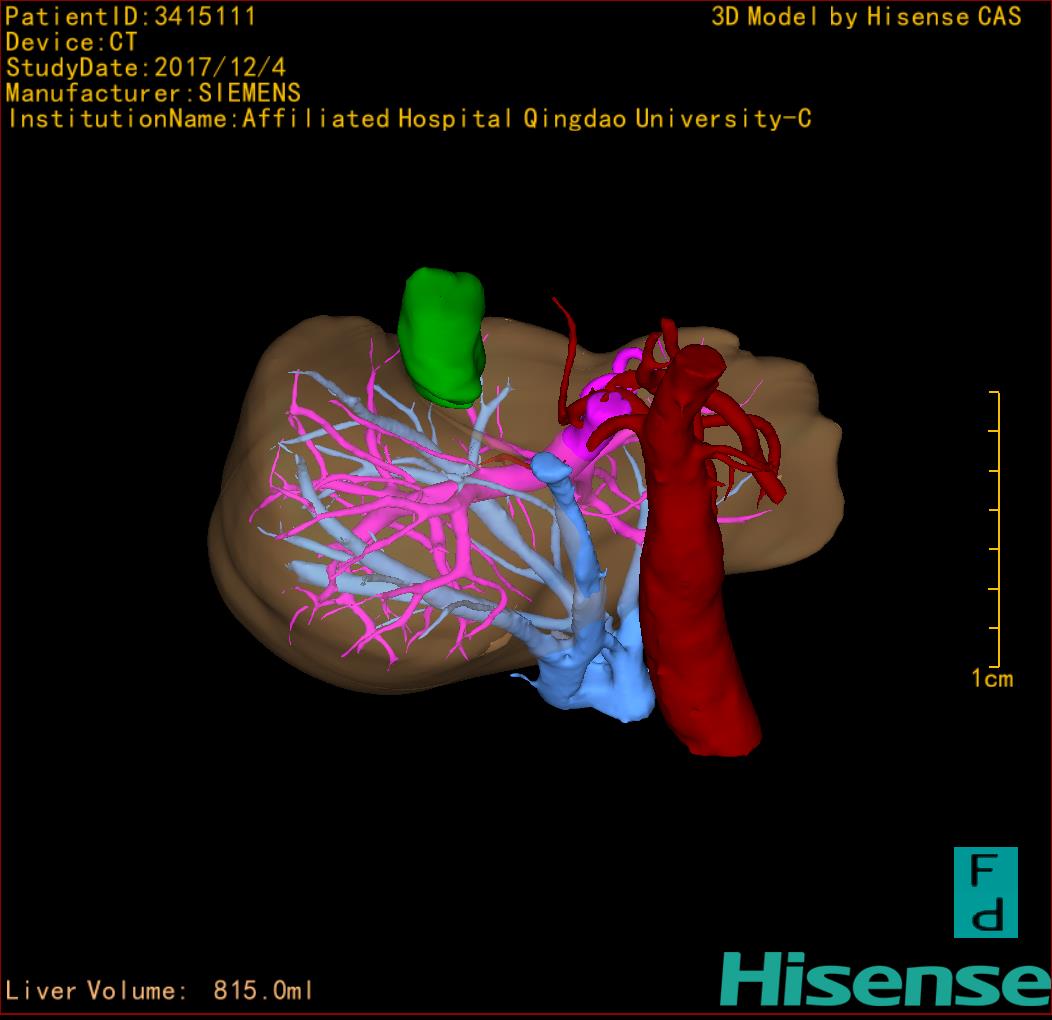This screenshot has width=1052, height=1020.
Task: Click the Device:CT label
Action: pyautogui.click(x=72, y=42)
